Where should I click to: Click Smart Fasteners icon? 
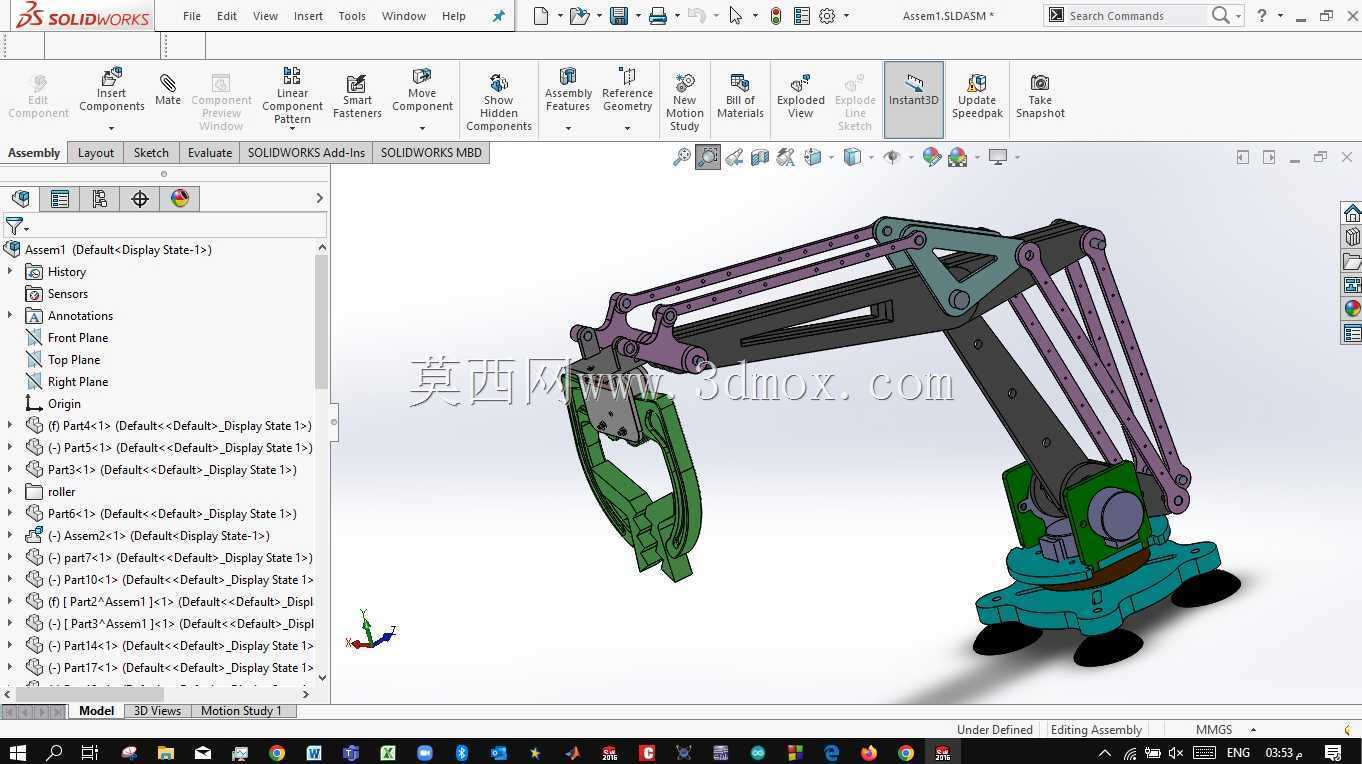[357, 96]
